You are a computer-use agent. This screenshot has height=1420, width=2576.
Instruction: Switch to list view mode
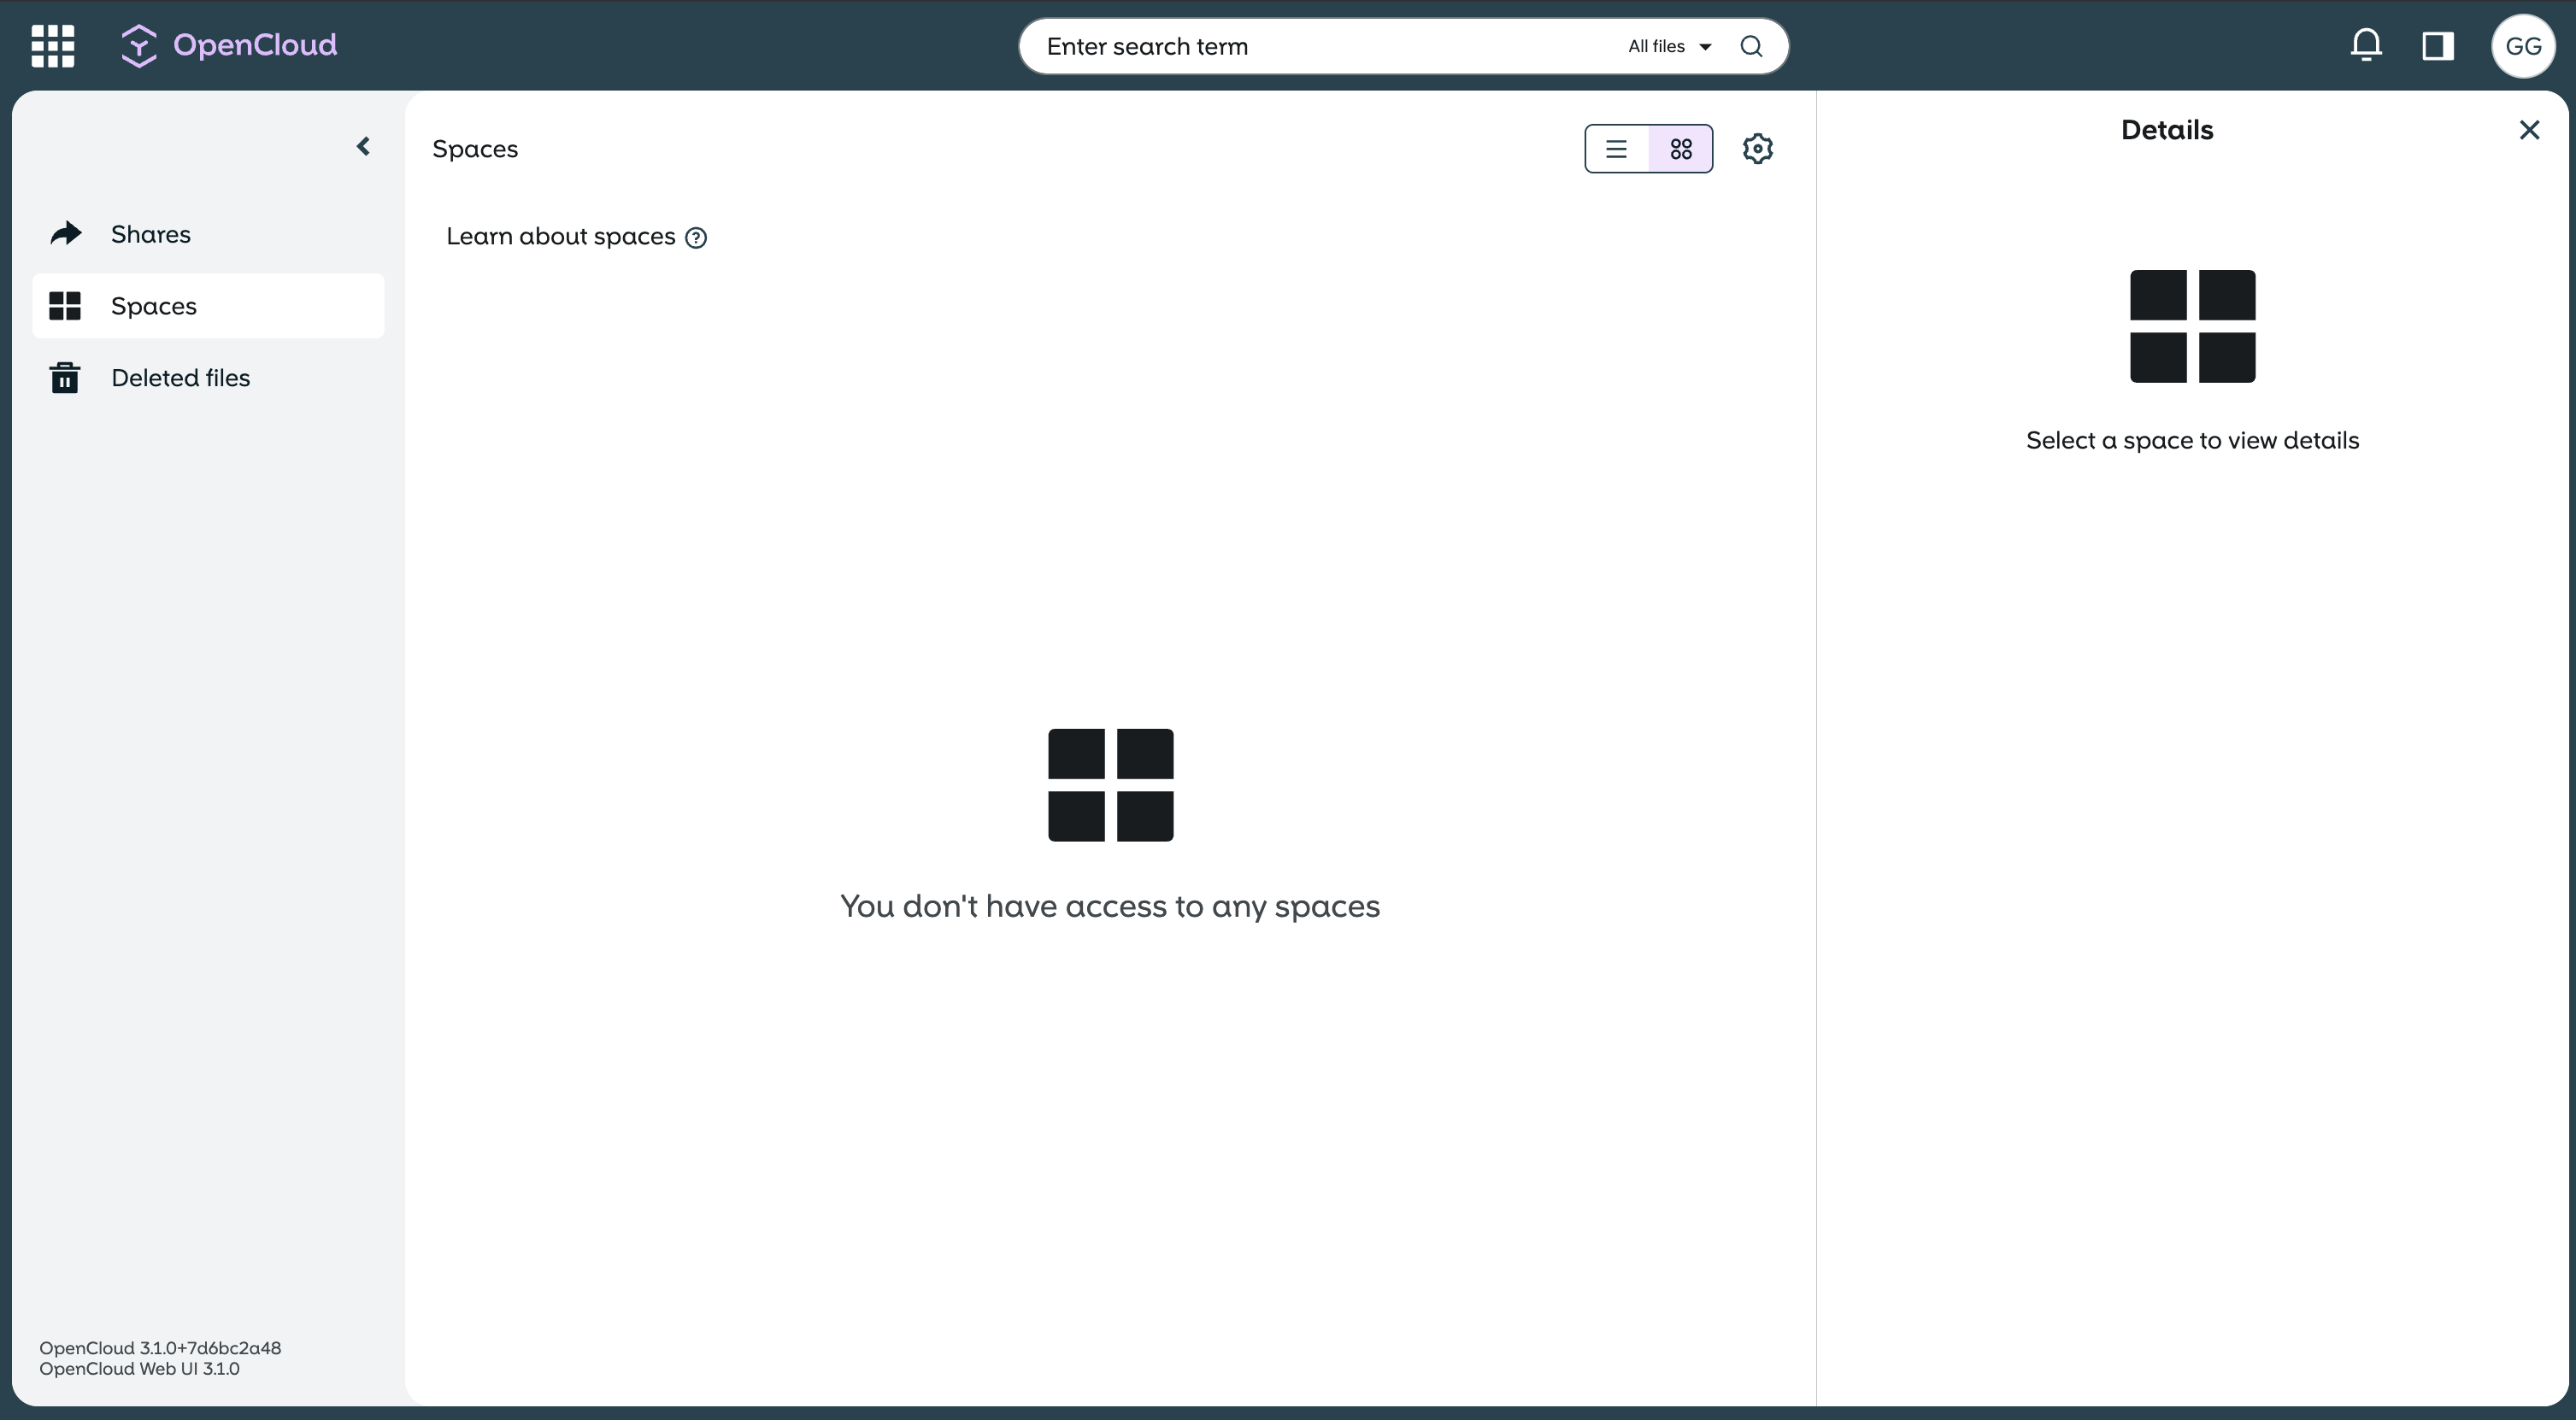click(1617, 149)
